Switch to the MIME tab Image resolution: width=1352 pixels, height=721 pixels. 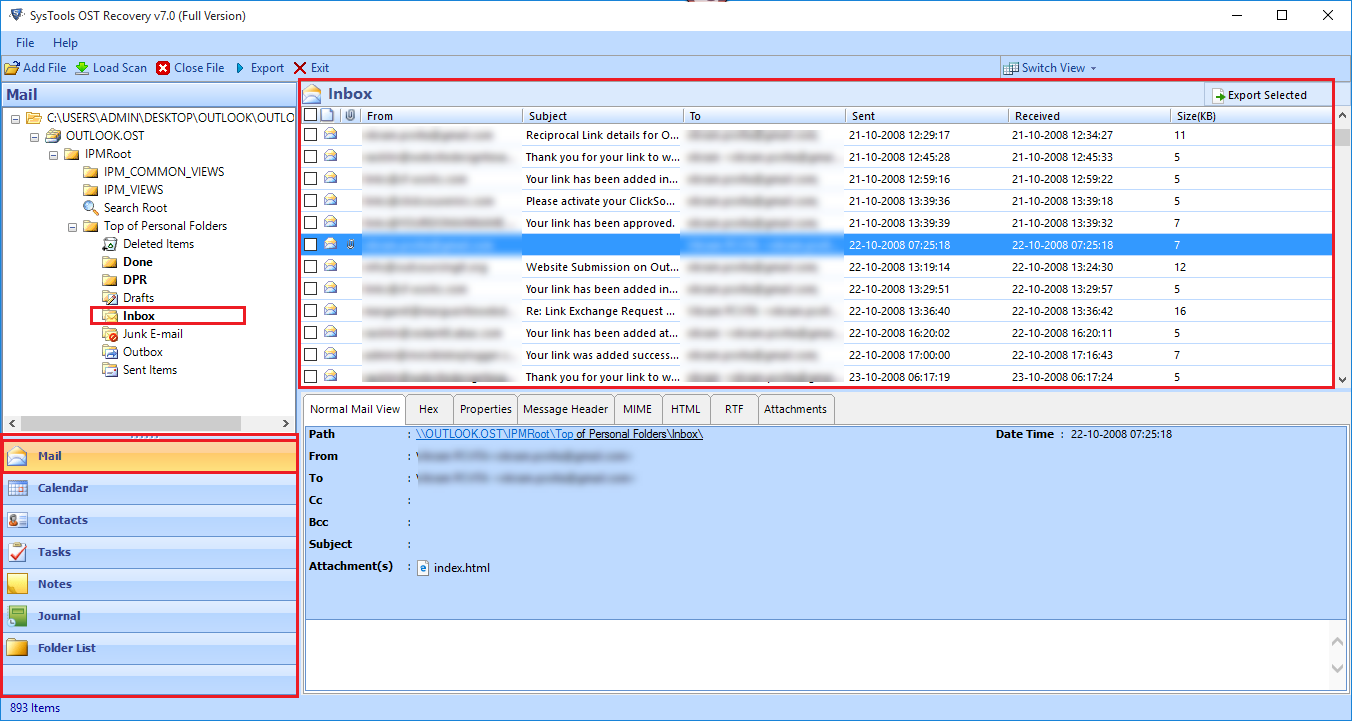(x=637, y=409)
